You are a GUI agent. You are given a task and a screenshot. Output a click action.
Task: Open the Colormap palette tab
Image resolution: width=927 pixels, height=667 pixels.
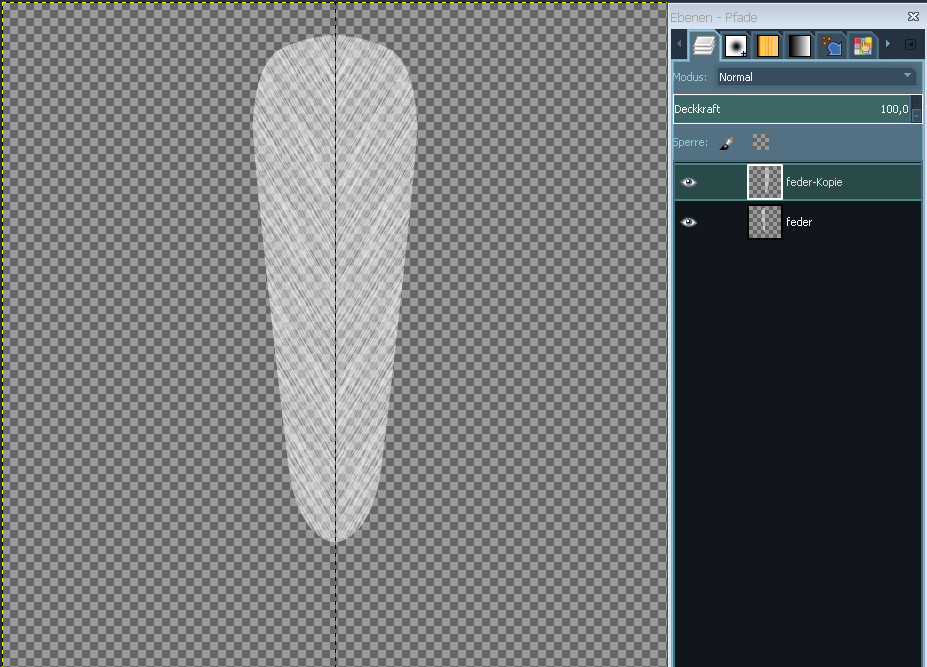click(862, 46)
